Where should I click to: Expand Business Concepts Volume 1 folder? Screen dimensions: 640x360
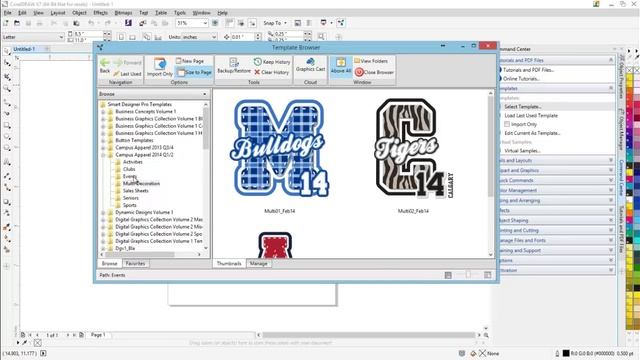click(x=103, y=111)
